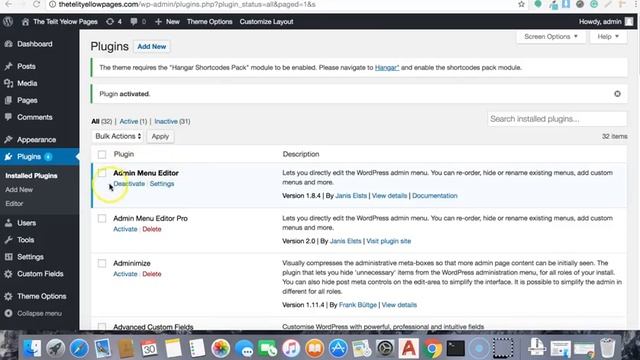Click the Add New plugin button
The image size is (640, 360).
[x=151, y=47]
